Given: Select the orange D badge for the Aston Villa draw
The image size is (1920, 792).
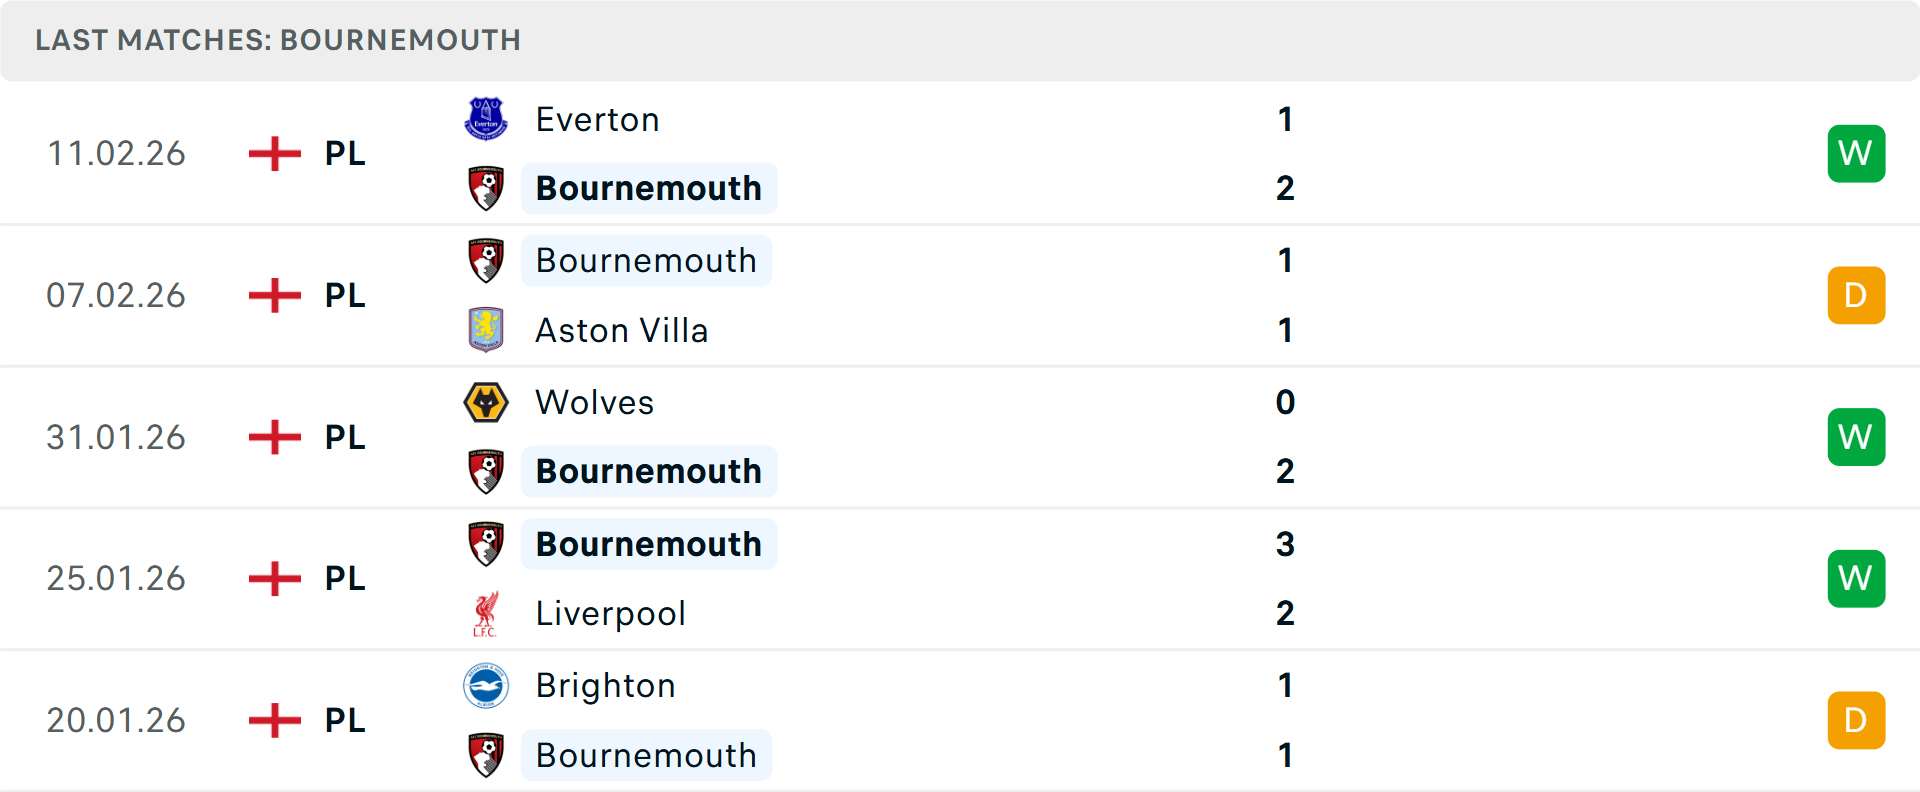Looking at the screenshot, I should (x=1856, y=295).
